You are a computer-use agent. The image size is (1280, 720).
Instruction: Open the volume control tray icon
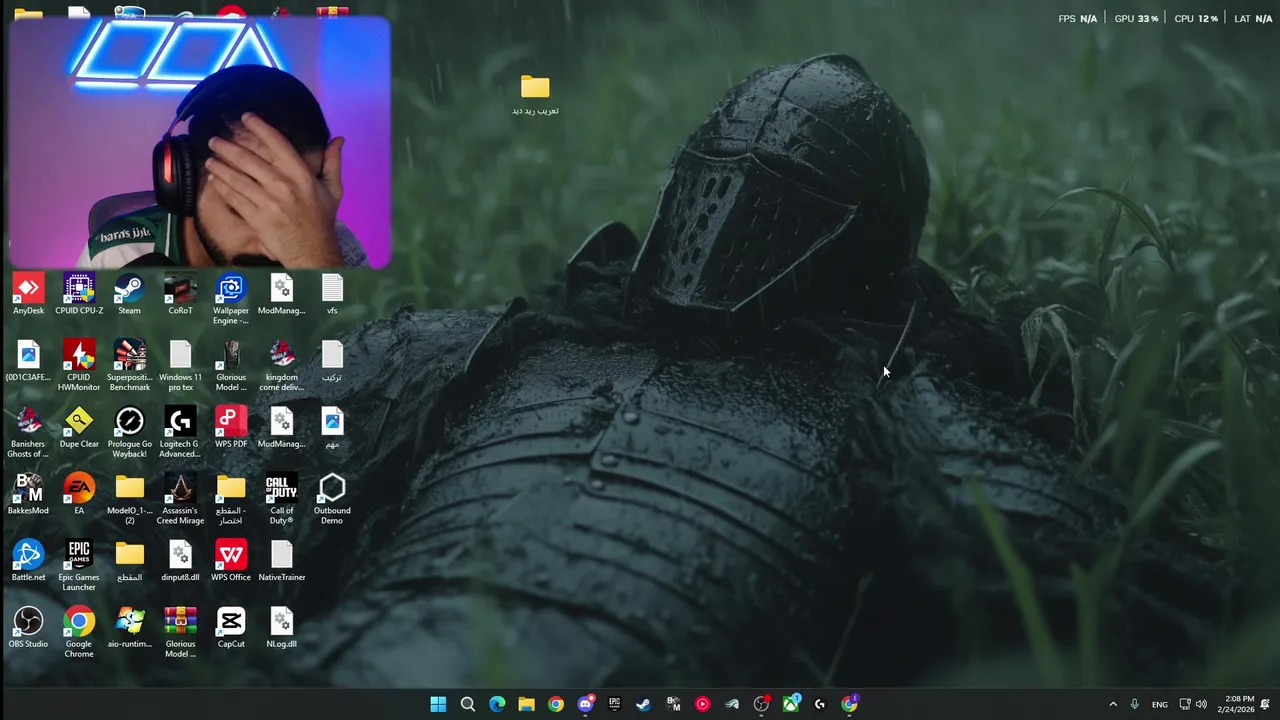[x=1201, y=704]
